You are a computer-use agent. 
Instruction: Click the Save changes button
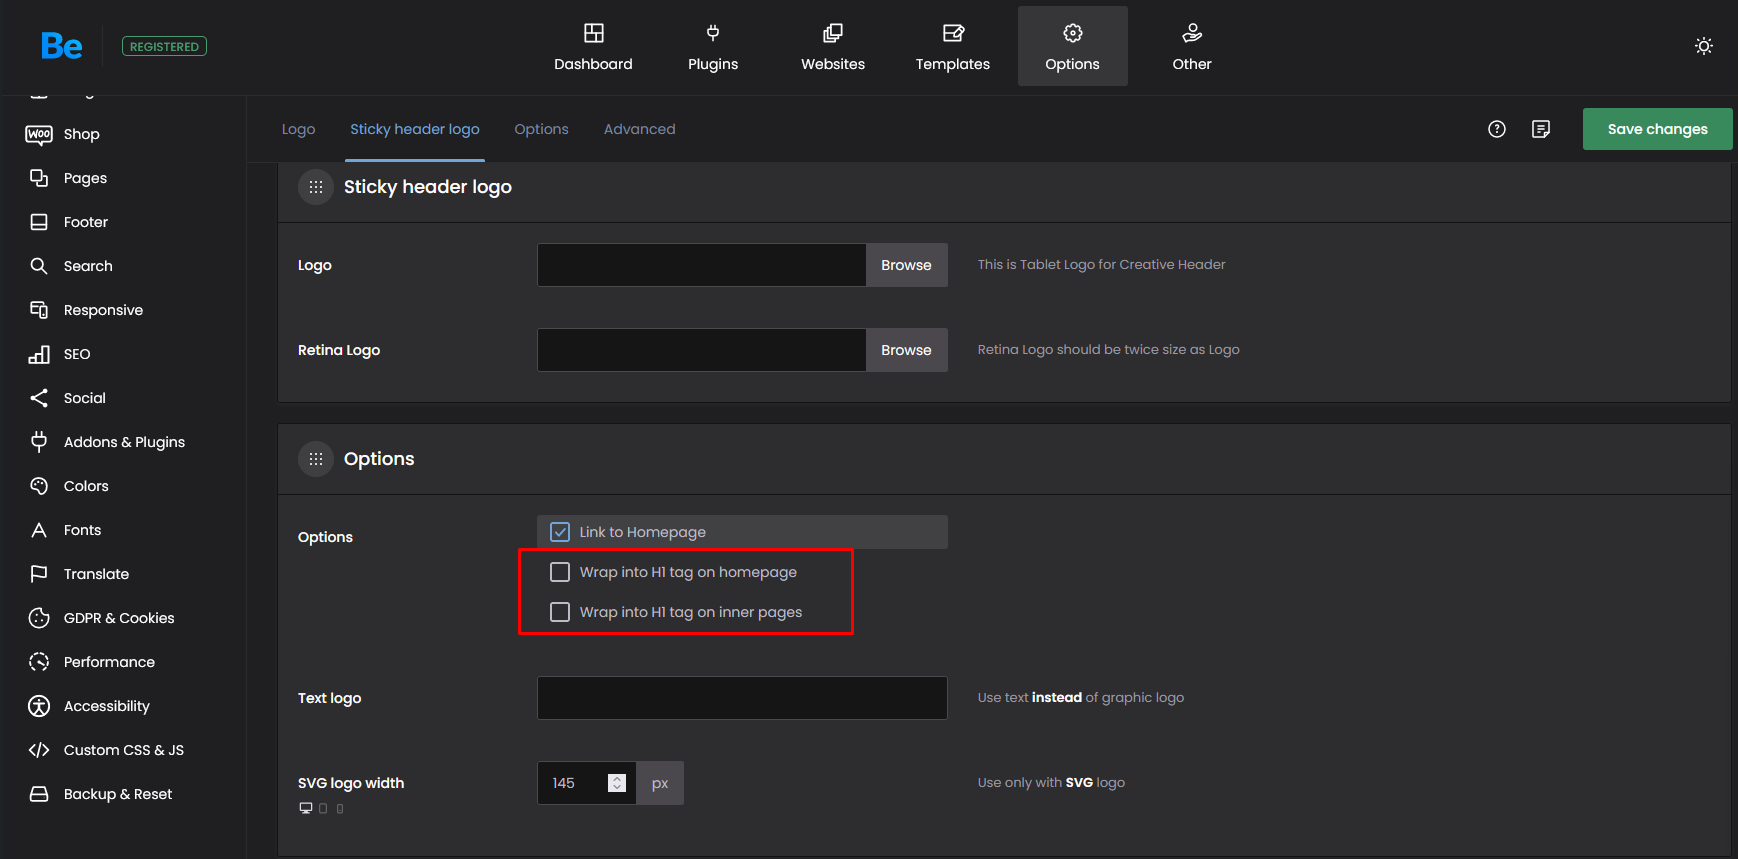pos(1657,129)
